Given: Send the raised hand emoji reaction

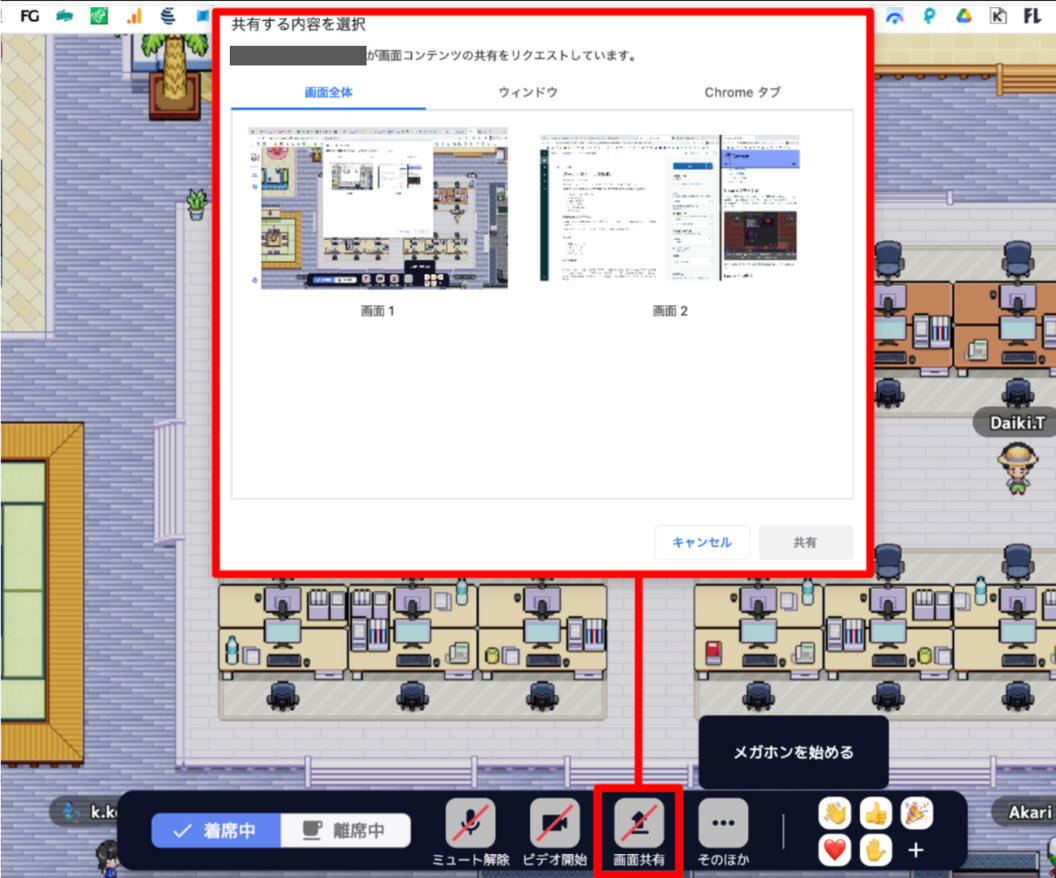Looking at the screenshot, I should [x=876, y=850].
